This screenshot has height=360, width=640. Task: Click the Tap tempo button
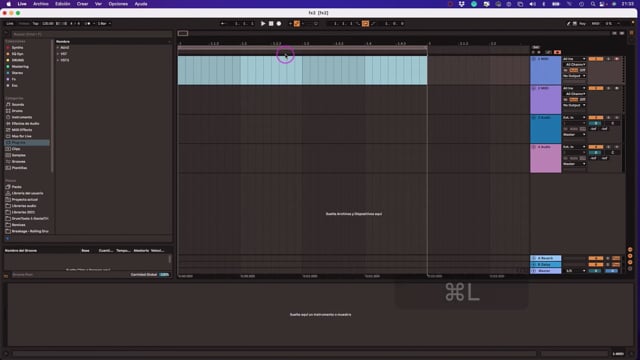(36, 24)
